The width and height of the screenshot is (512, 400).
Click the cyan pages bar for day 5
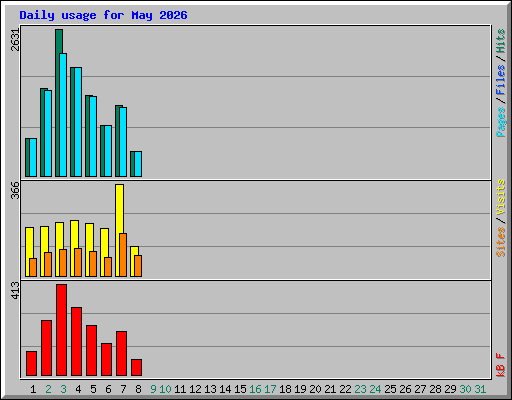(93, 136)
